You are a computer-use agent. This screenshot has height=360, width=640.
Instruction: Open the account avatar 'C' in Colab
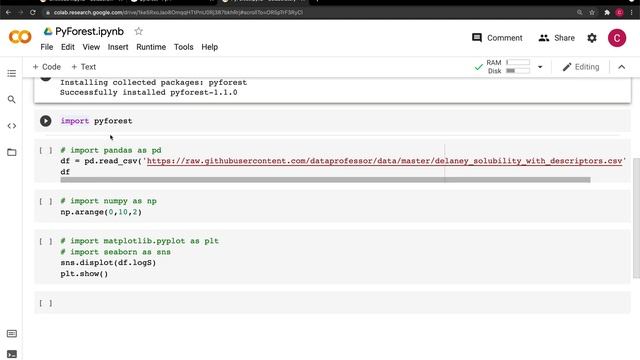[x=617, y=38]
